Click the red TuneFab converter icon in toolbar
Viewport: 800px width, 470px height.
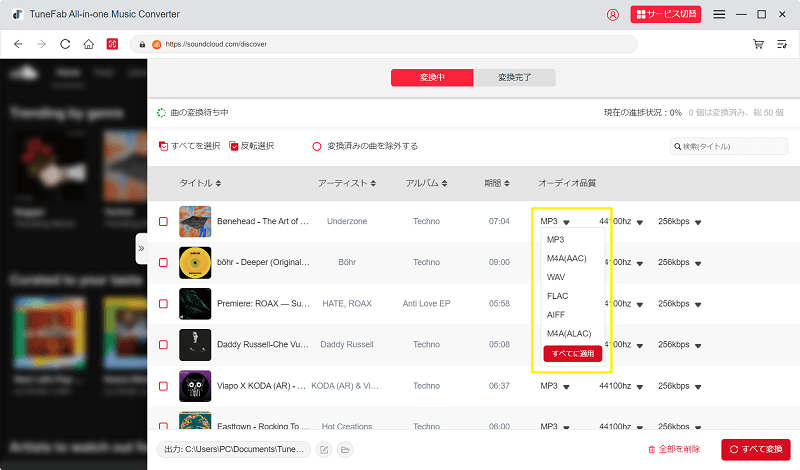(x=112, y=44)
